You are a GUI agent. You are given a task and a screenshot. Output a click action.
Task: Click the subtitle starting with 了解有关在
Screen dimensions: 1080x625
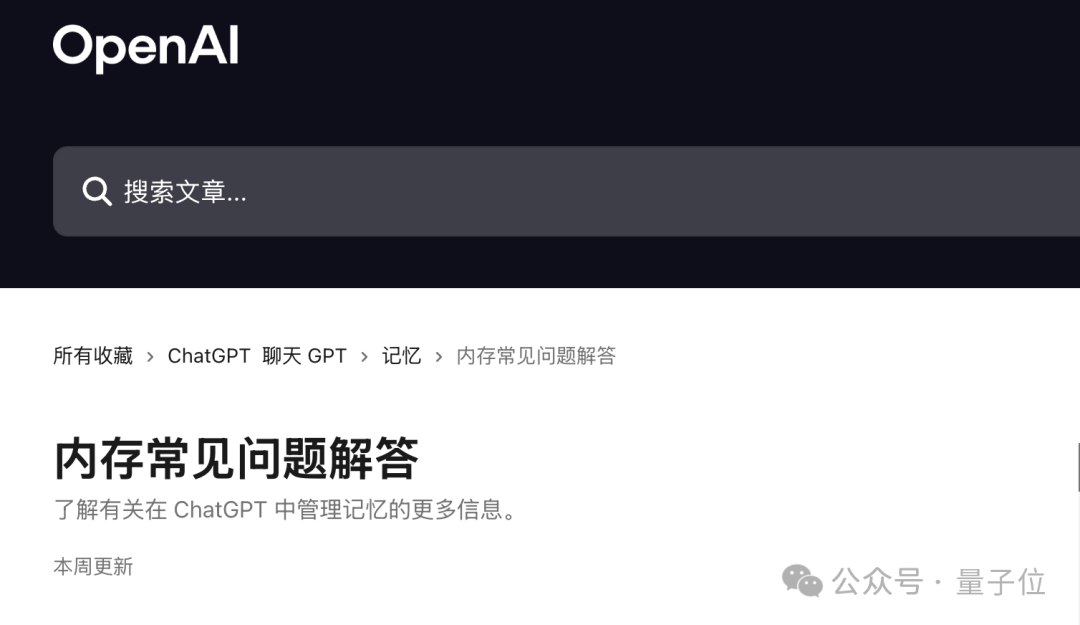pos(285,510)
